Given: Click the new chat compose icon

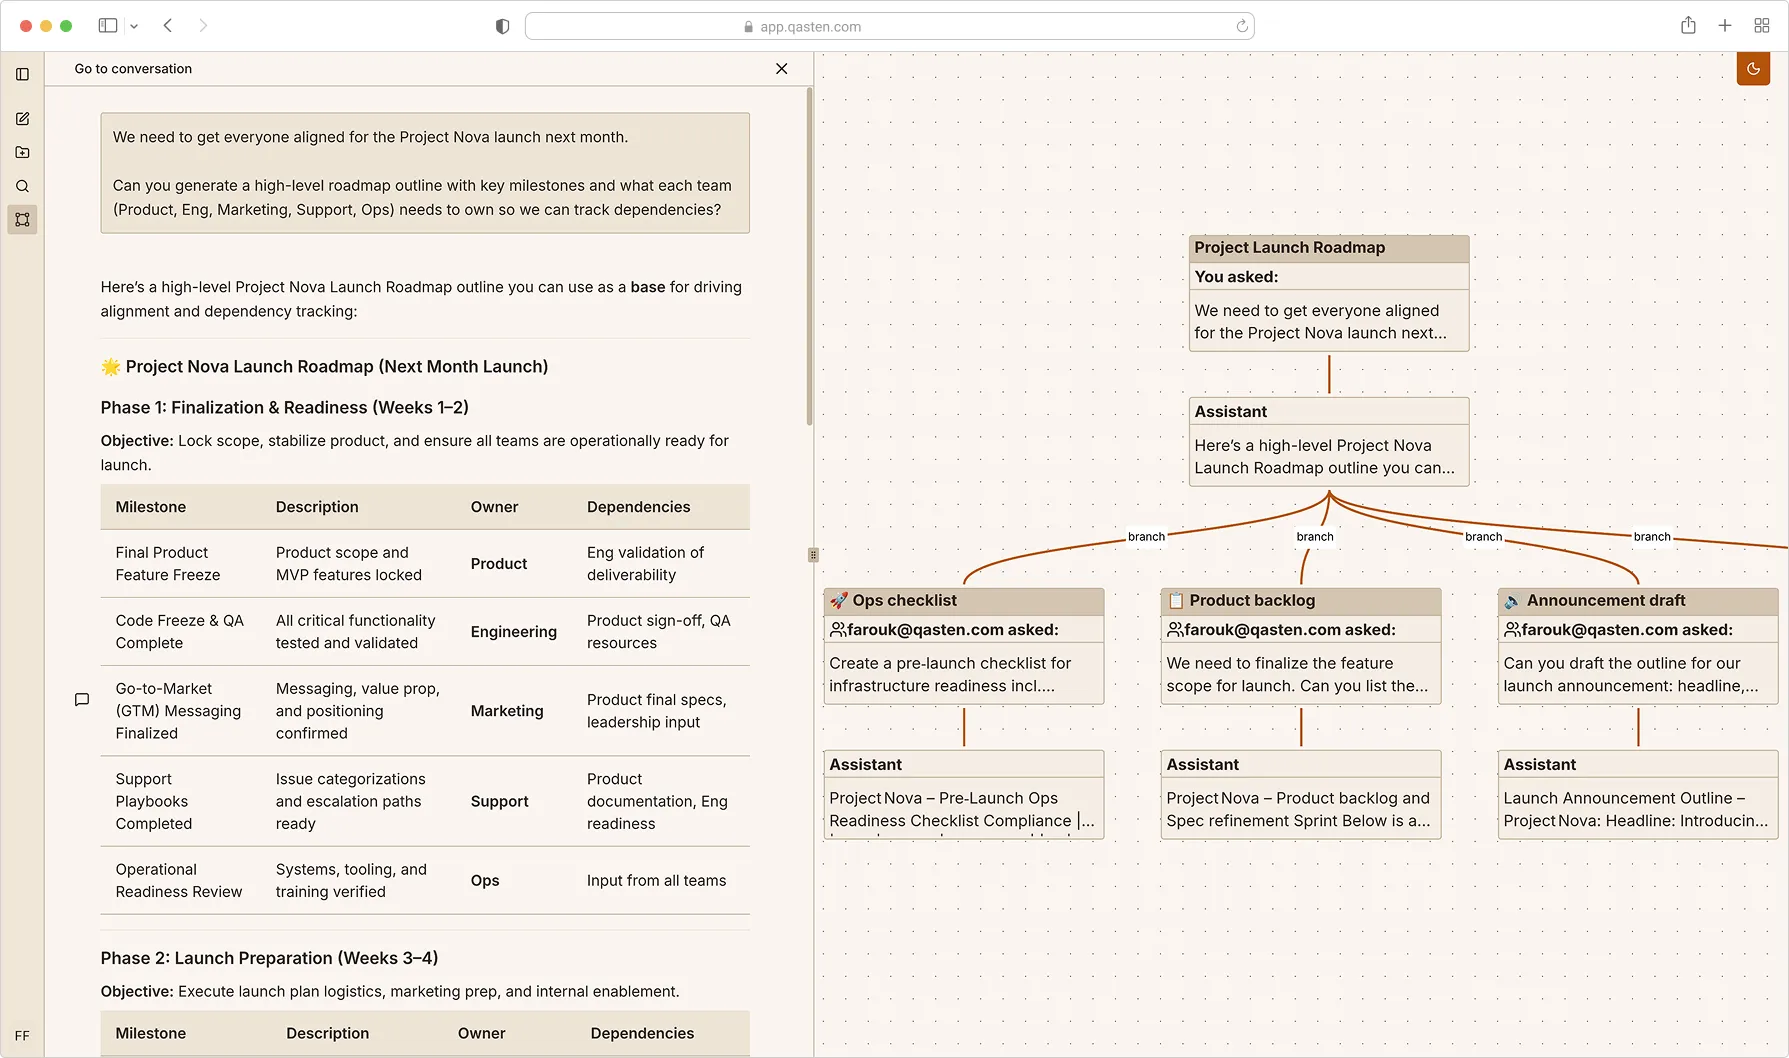Looking at the screenshot, I should pos(22,119).
